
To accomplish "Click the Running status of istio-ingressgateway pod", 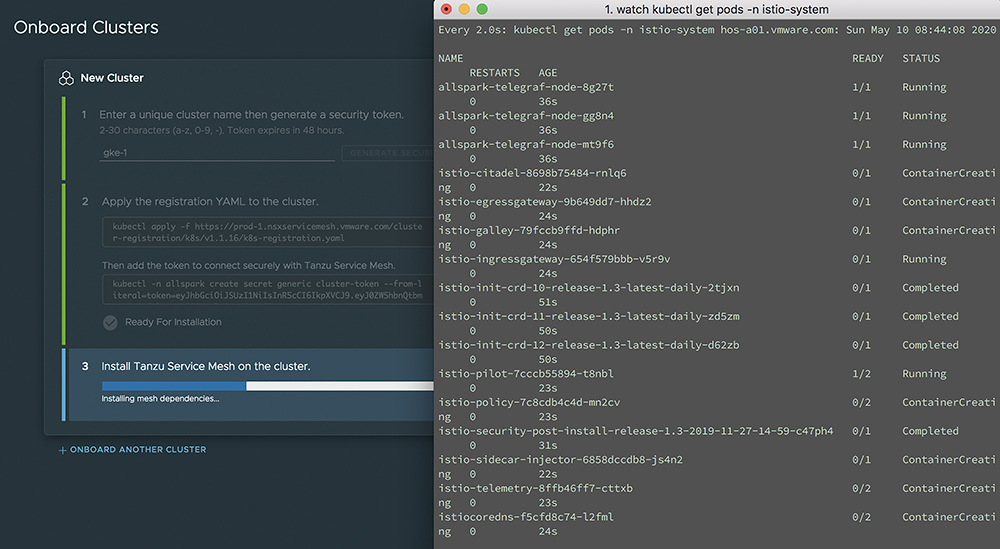I will click(x=924, y=259).
